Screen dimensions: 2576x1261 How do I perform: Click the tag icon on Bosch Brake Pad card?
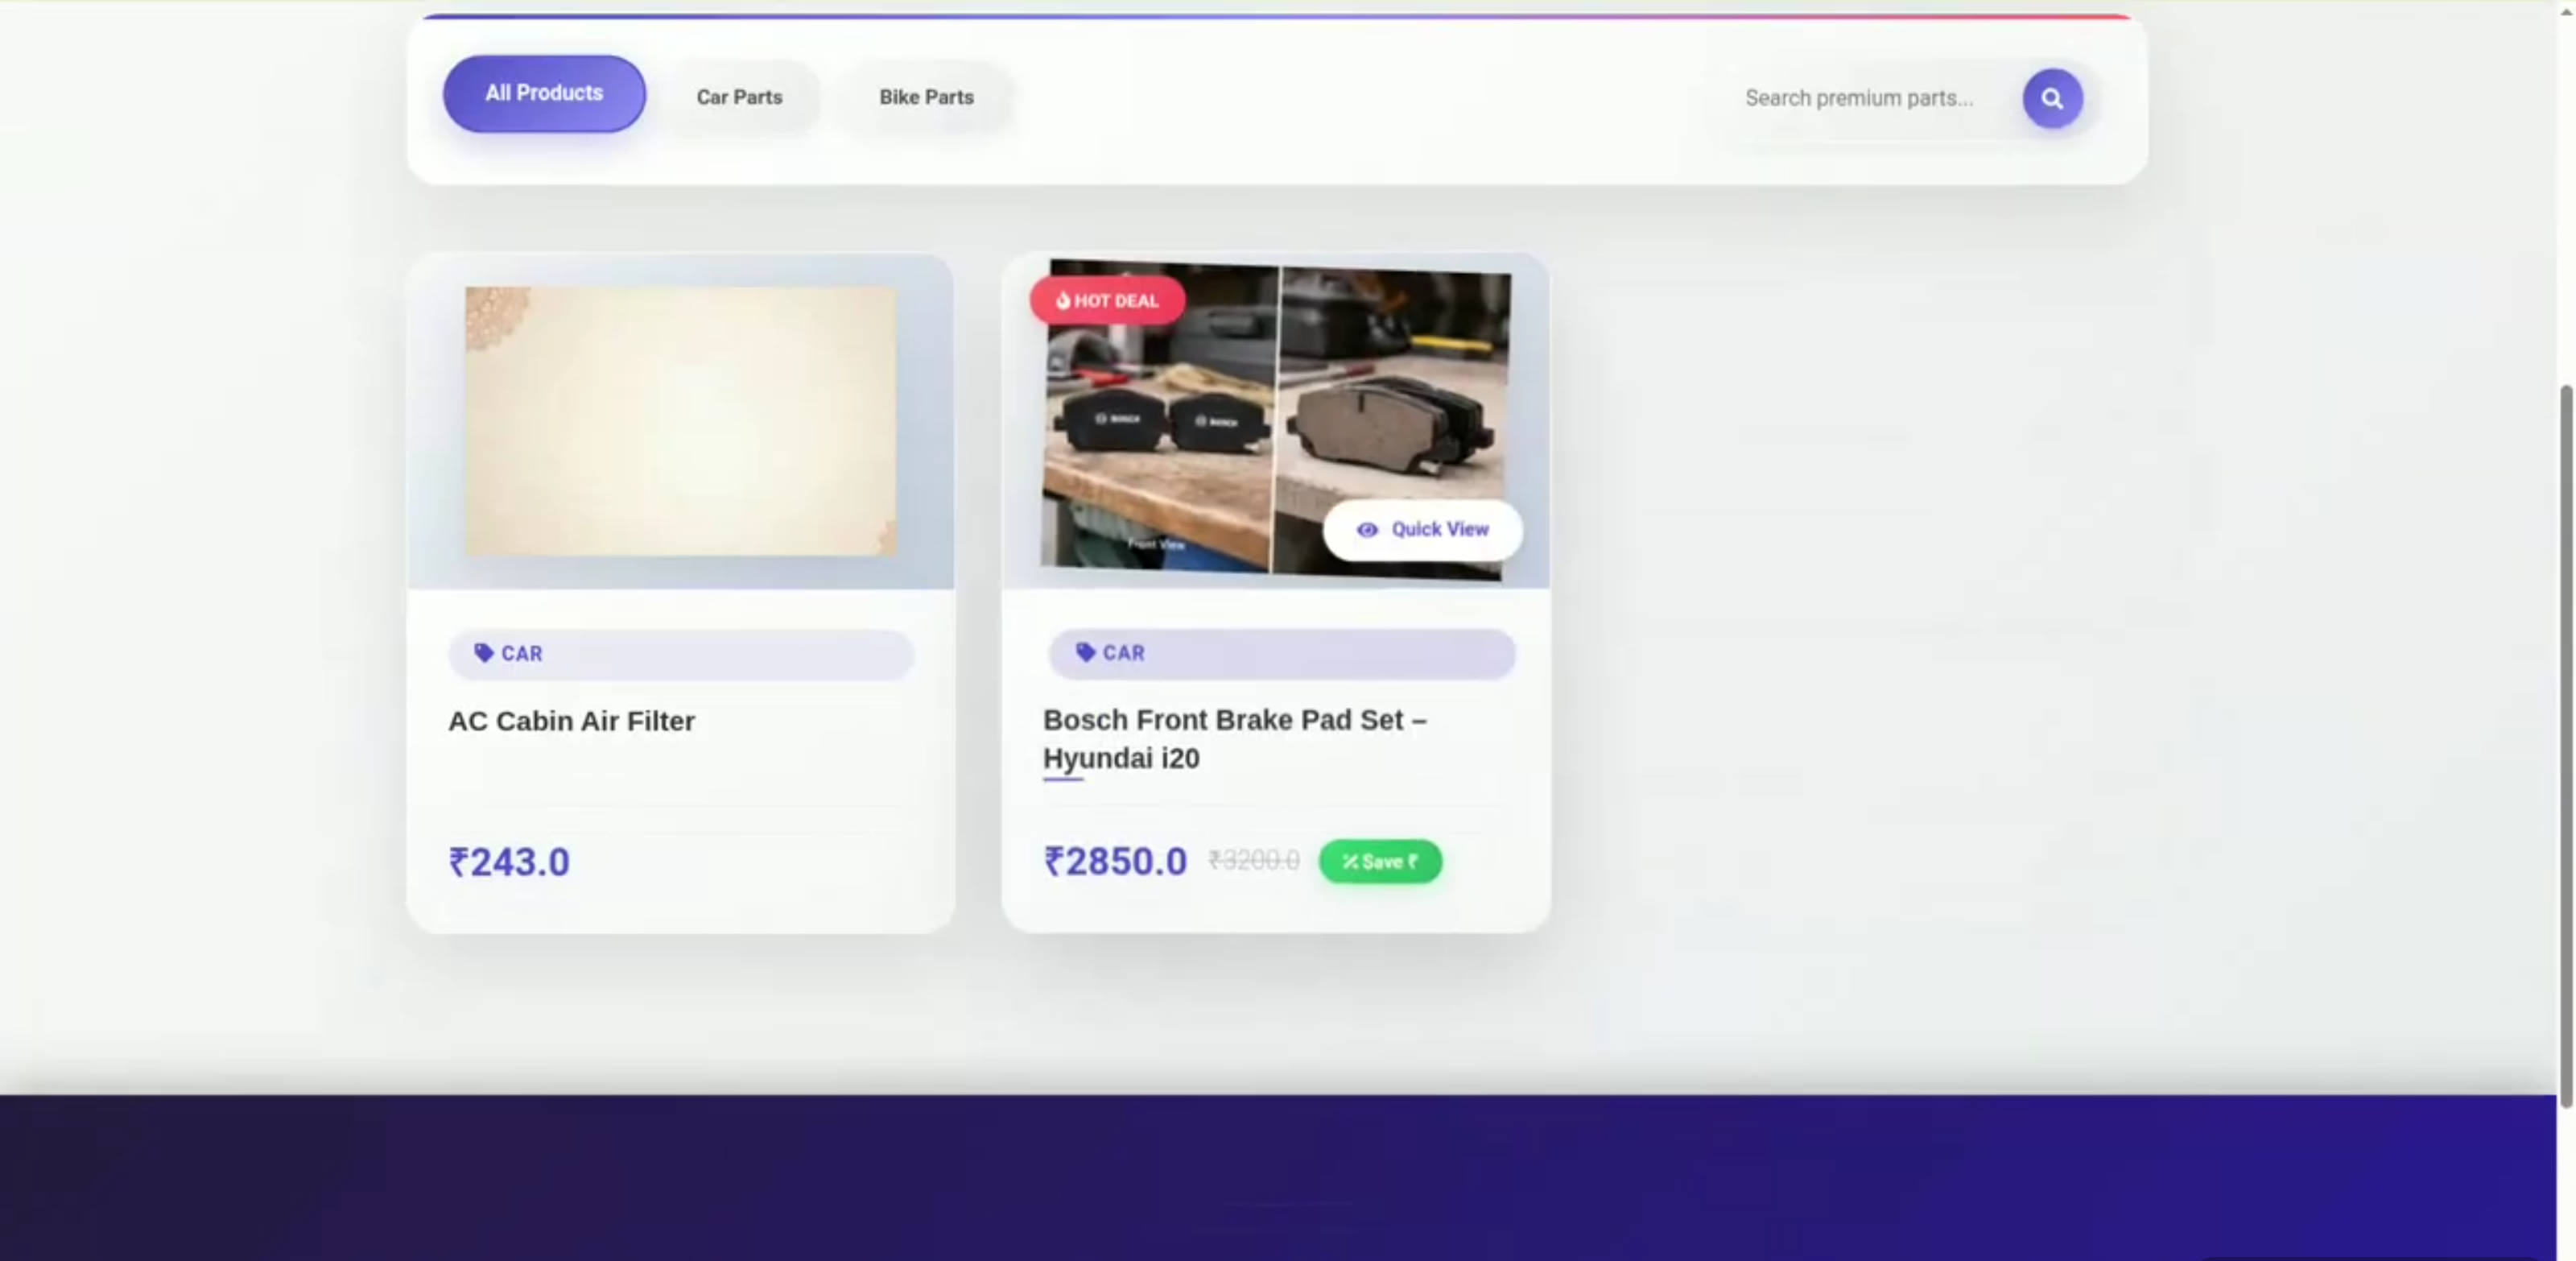[1086, 652]
